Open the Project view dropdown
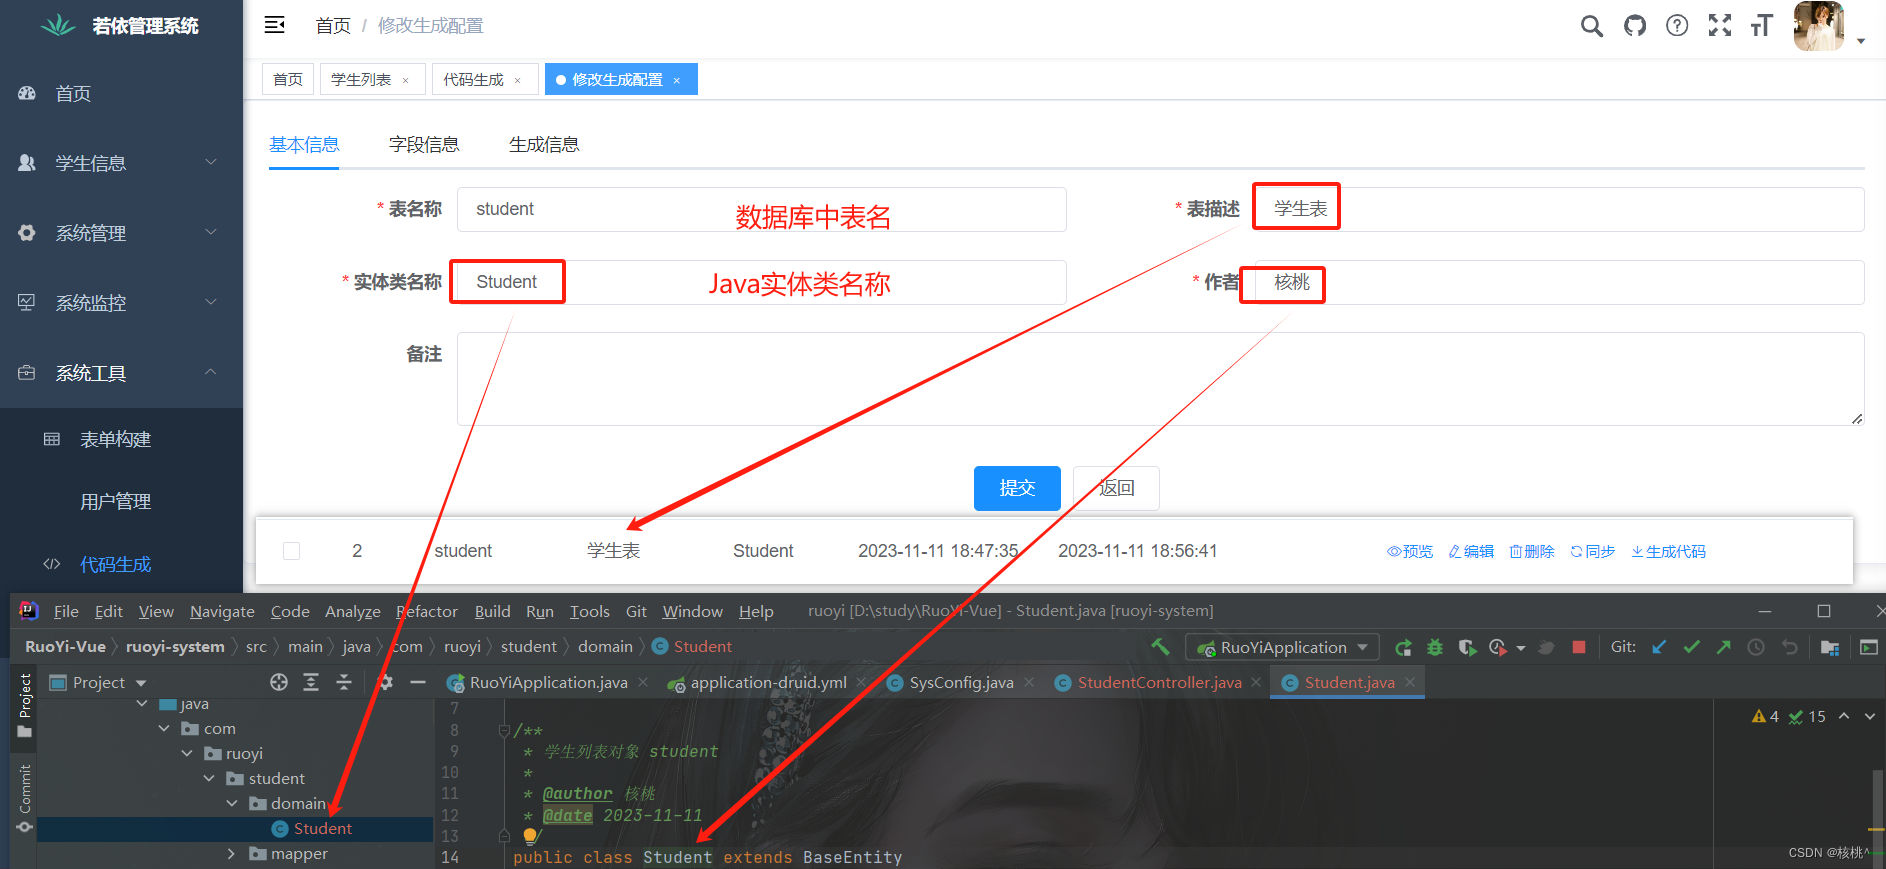Screen dimensions: 1886x869 pos(99,682)
